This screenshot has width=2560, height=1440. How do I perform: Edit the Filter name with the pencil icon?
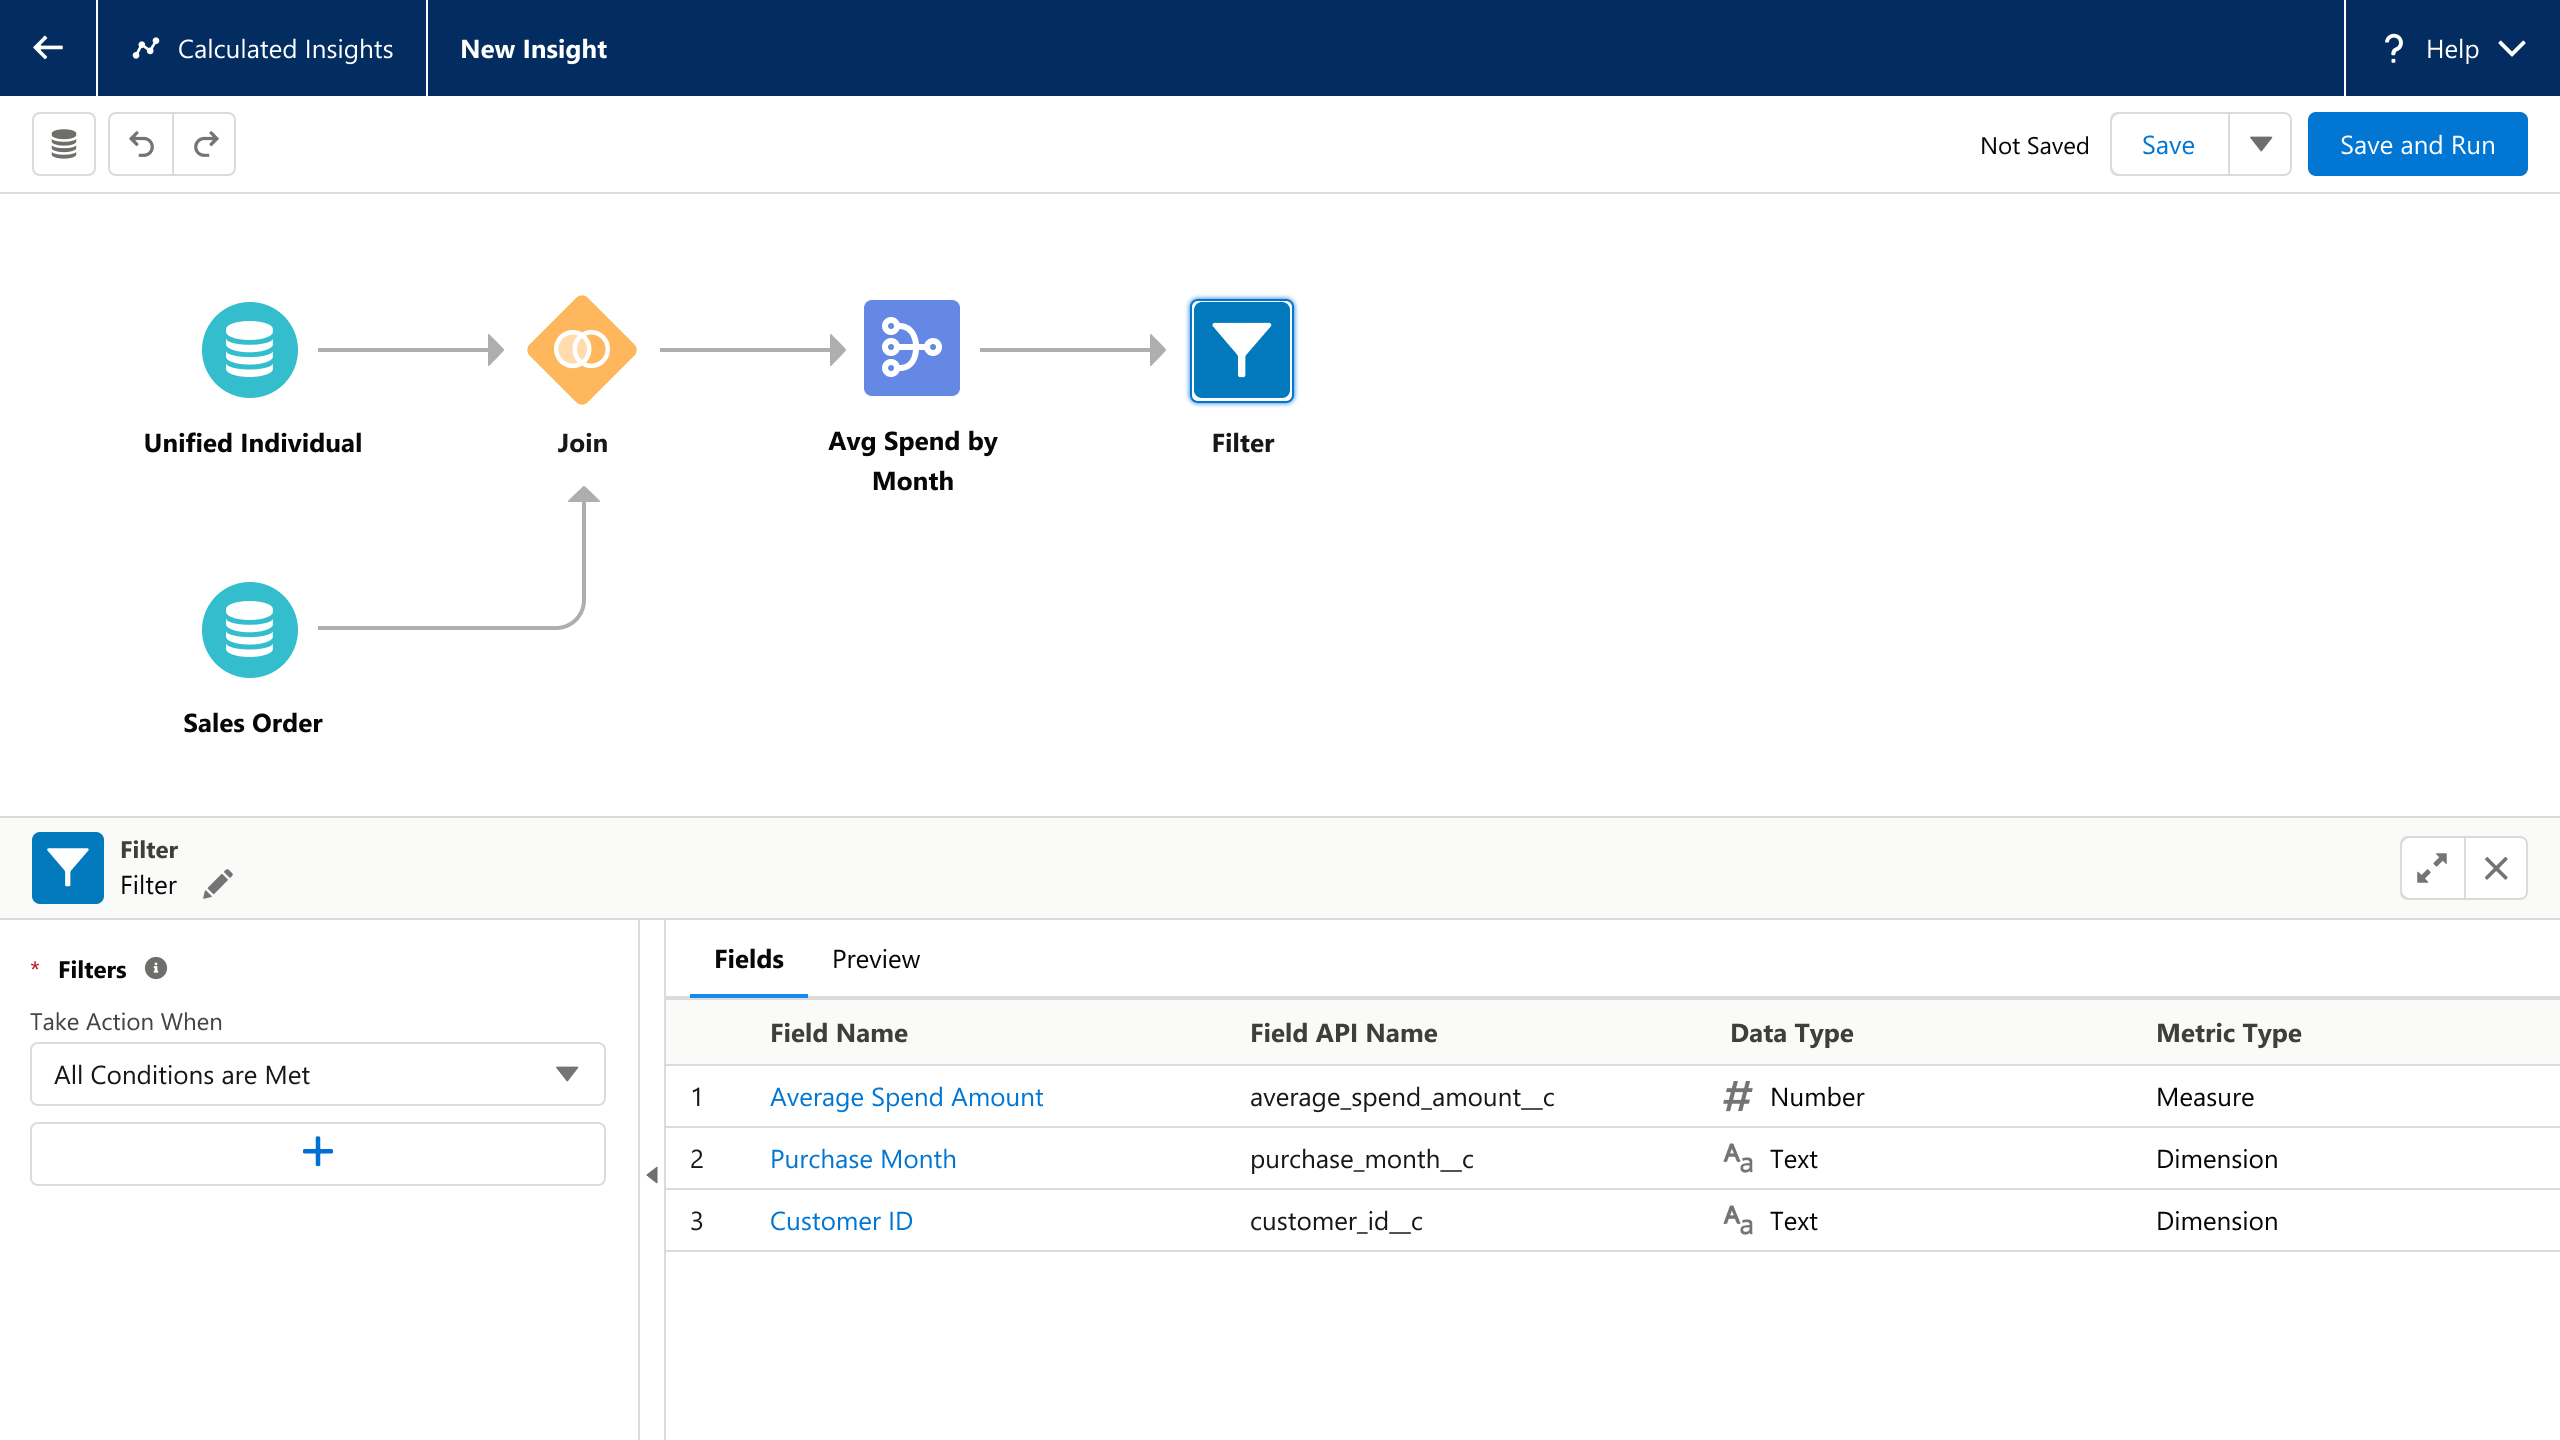(219, 884)
